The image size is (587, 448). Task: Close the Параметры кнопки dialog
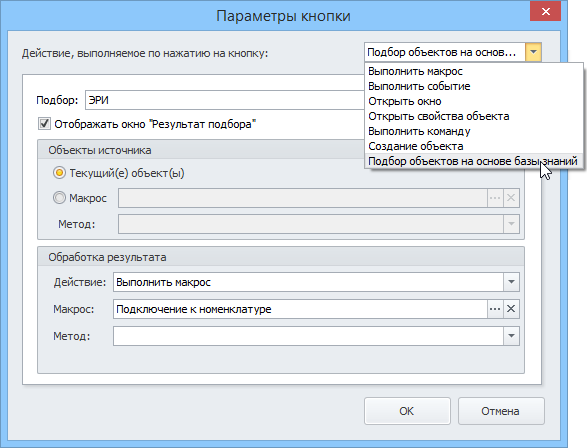pos(545,12)
